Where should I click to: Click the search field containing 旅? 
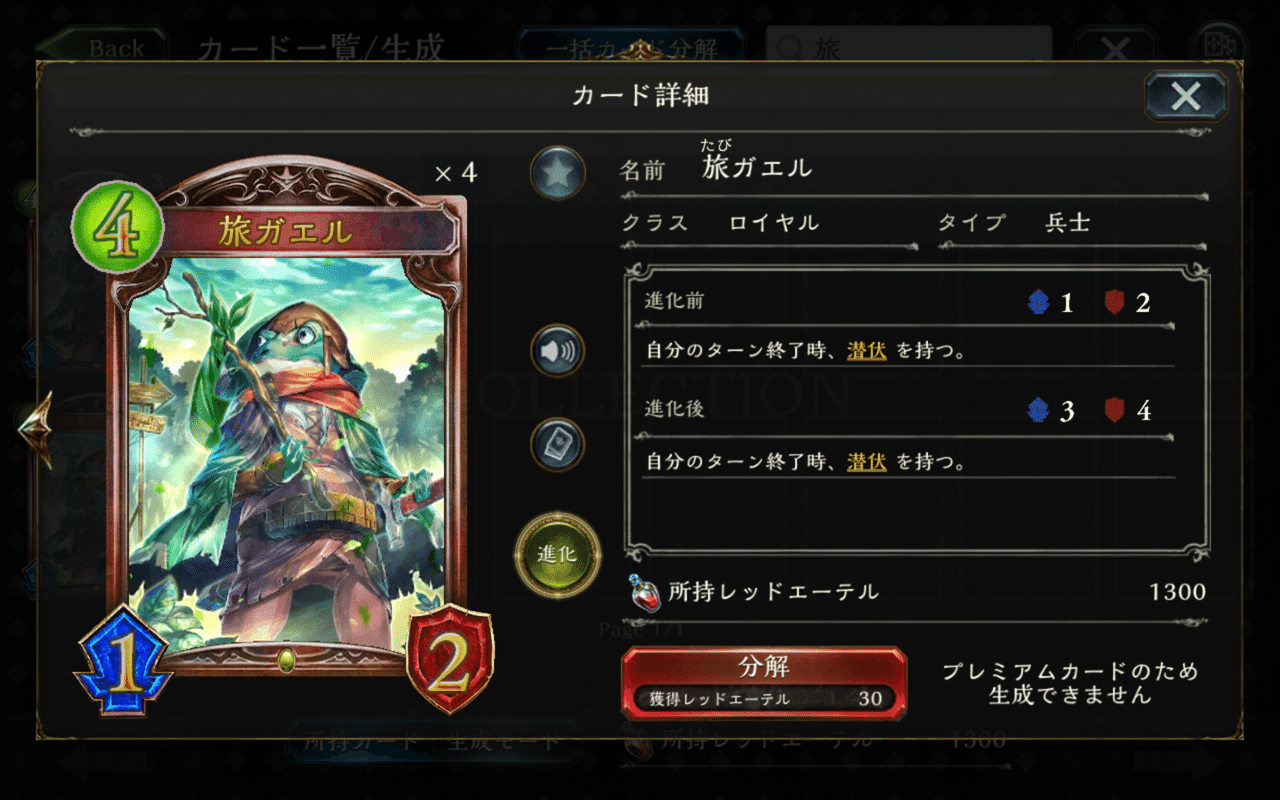909,47
